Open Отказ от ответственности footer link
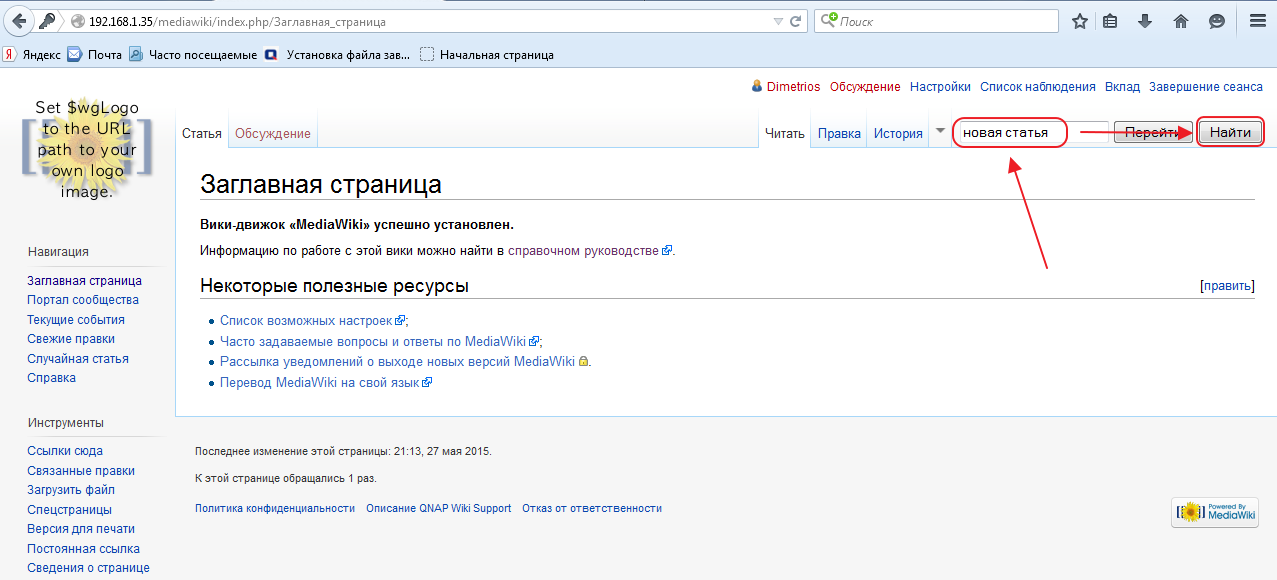 click(x=592, y=508)
